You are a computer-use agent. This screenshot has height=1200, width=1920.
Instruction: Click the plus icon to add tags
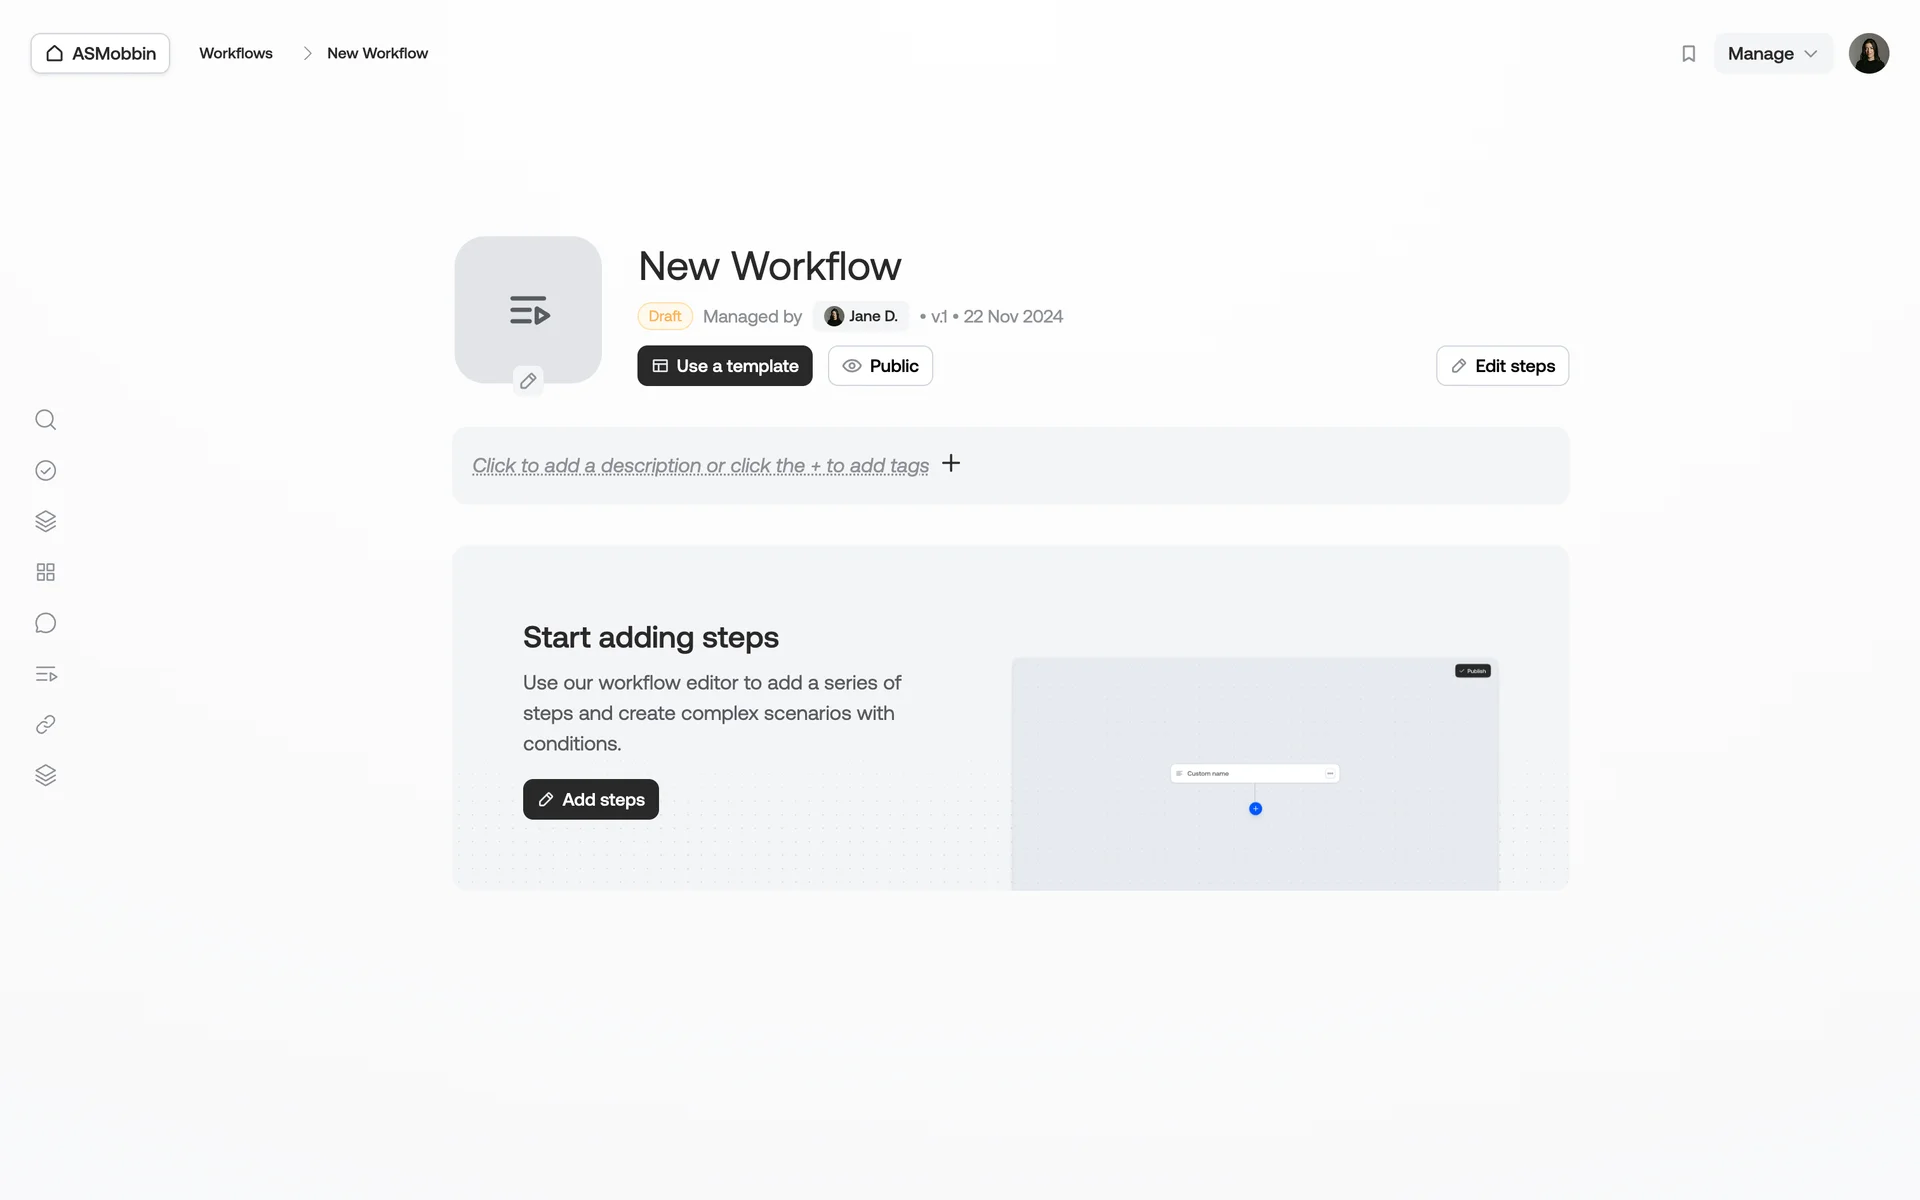(951, 463)
